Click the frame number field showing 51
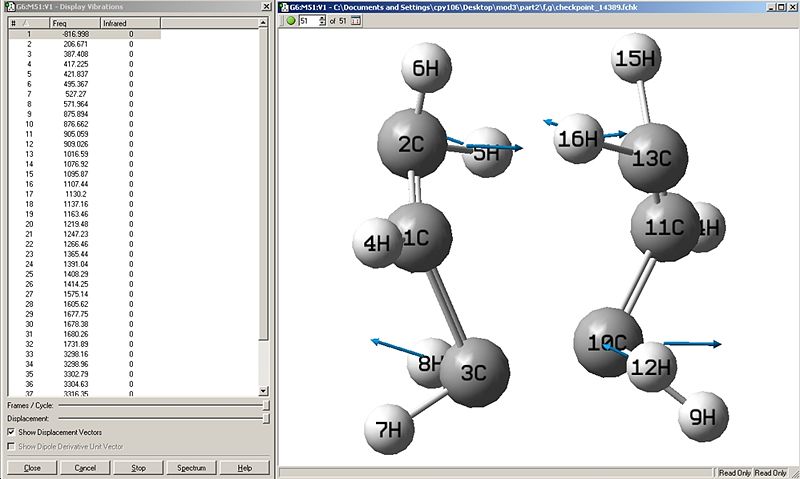 click(x=309, y=21)
